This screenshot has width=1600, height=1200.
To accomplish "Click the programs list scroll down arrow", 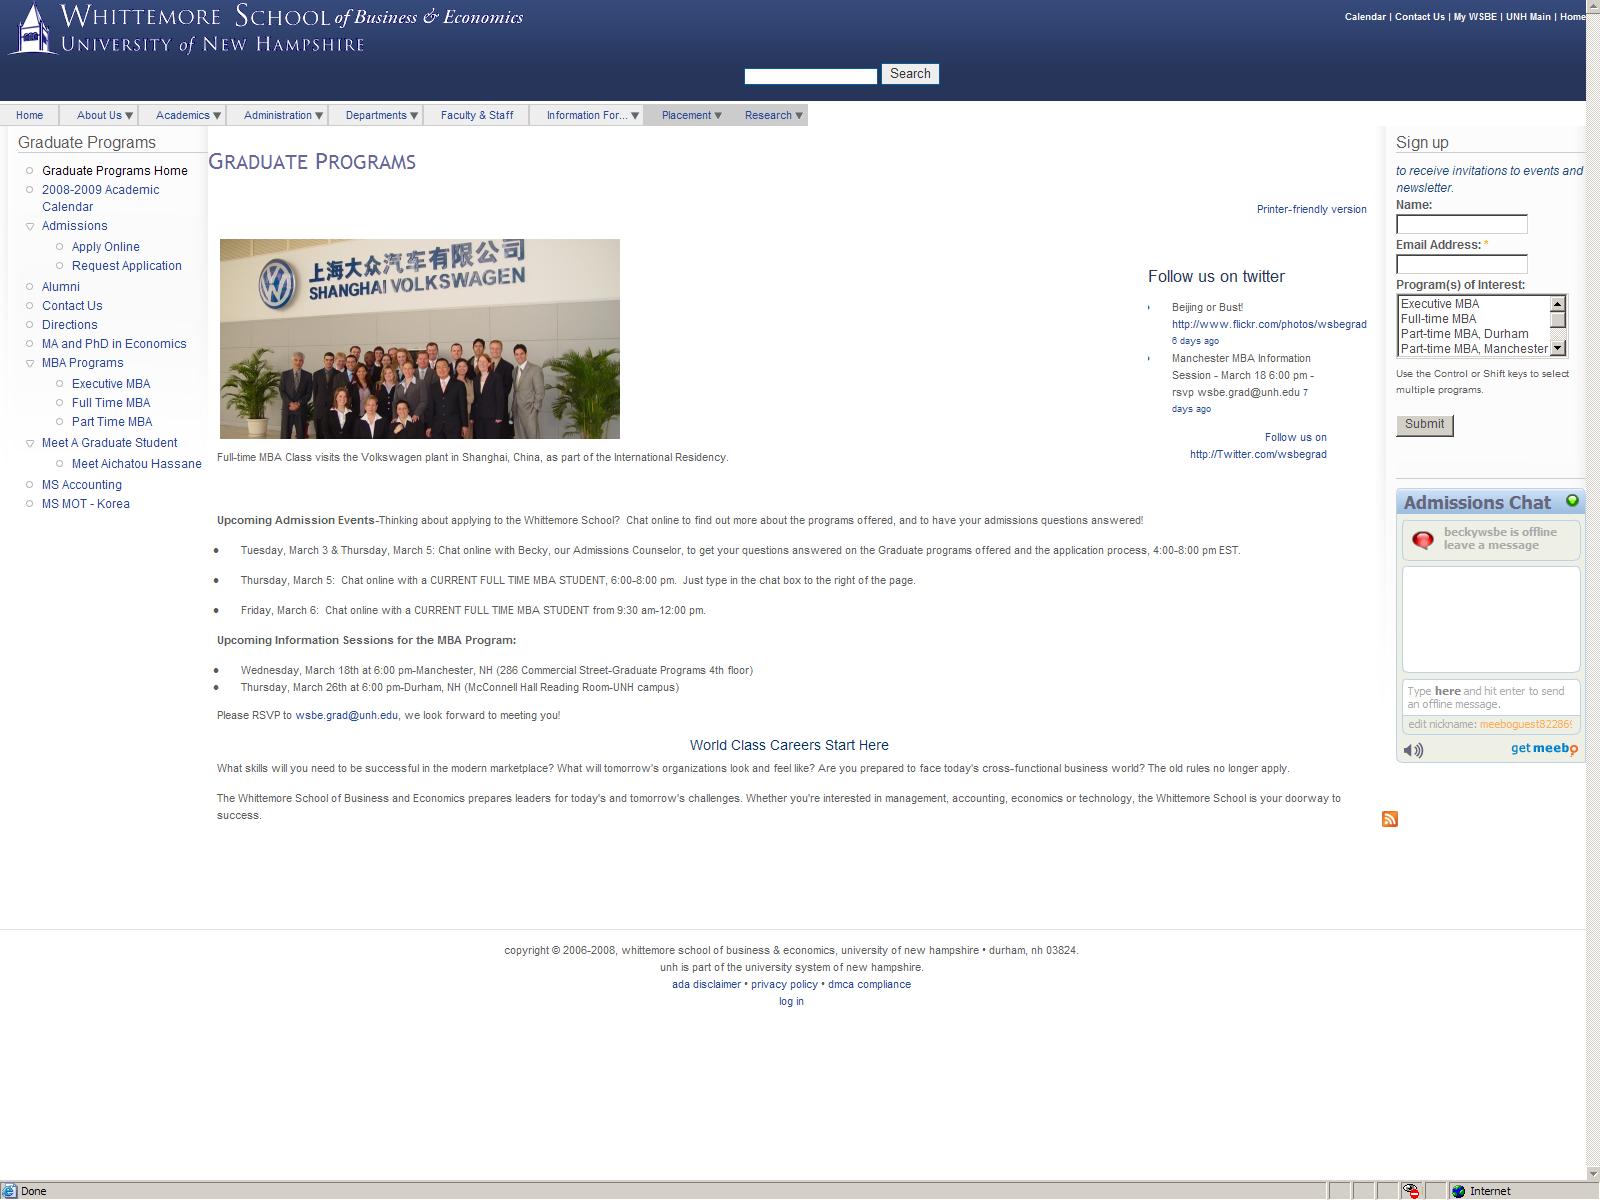I will [1558, 348].
